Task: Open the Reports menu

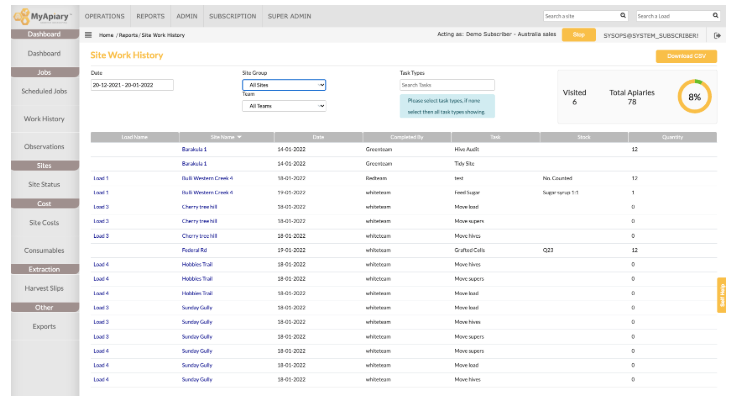Action: click(x=150, y=16)
